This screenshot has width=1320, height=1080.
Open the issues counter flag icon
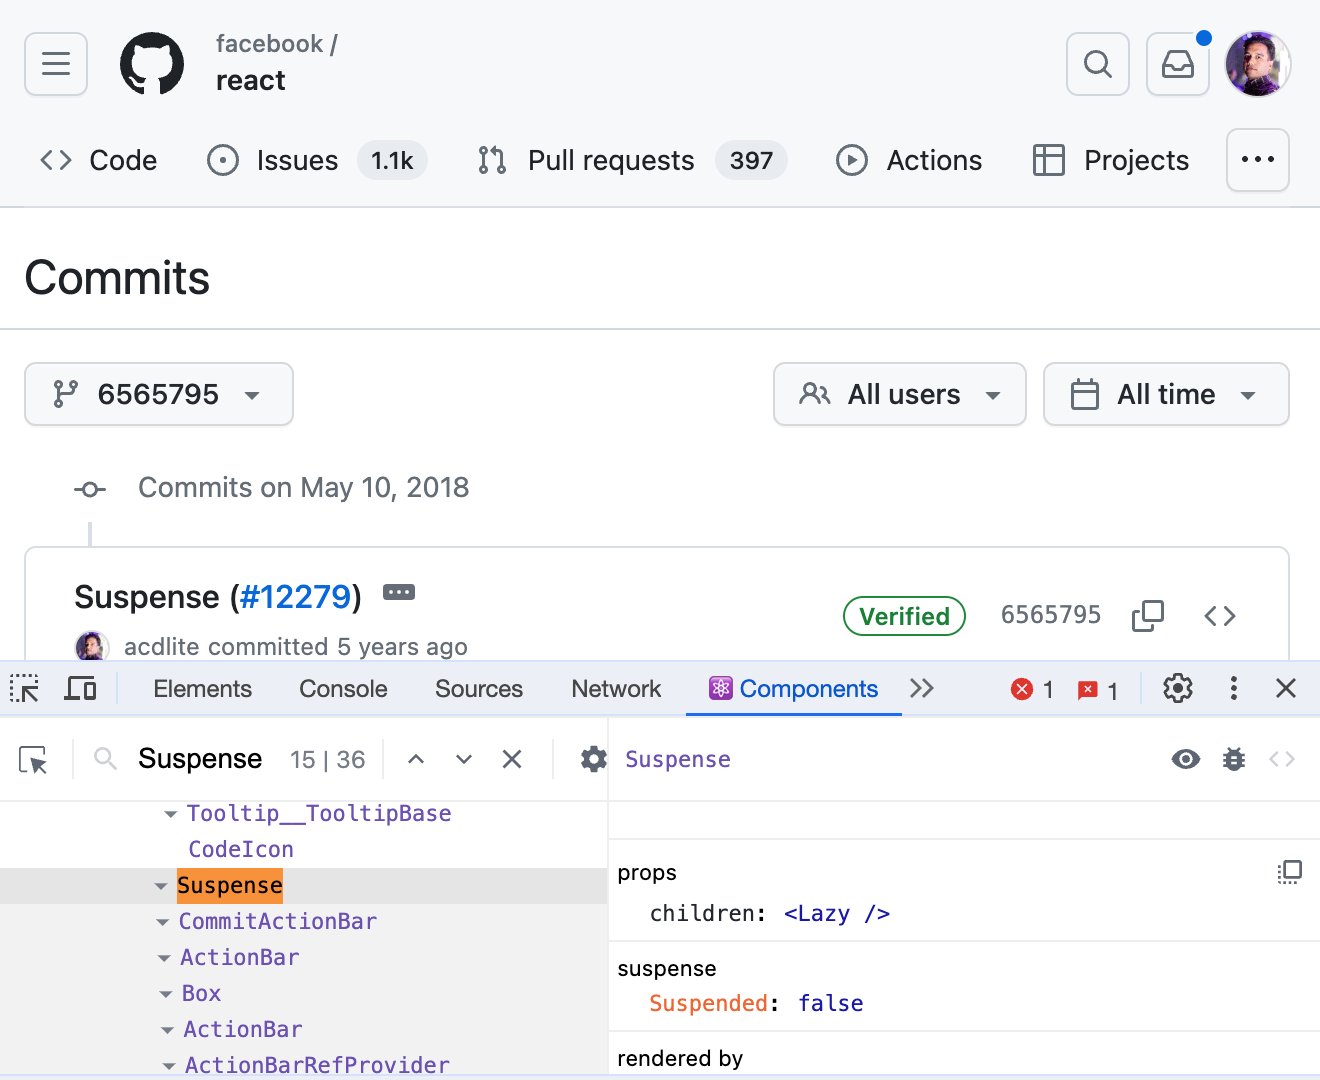pyautogui.click(x=1098, y=690)
